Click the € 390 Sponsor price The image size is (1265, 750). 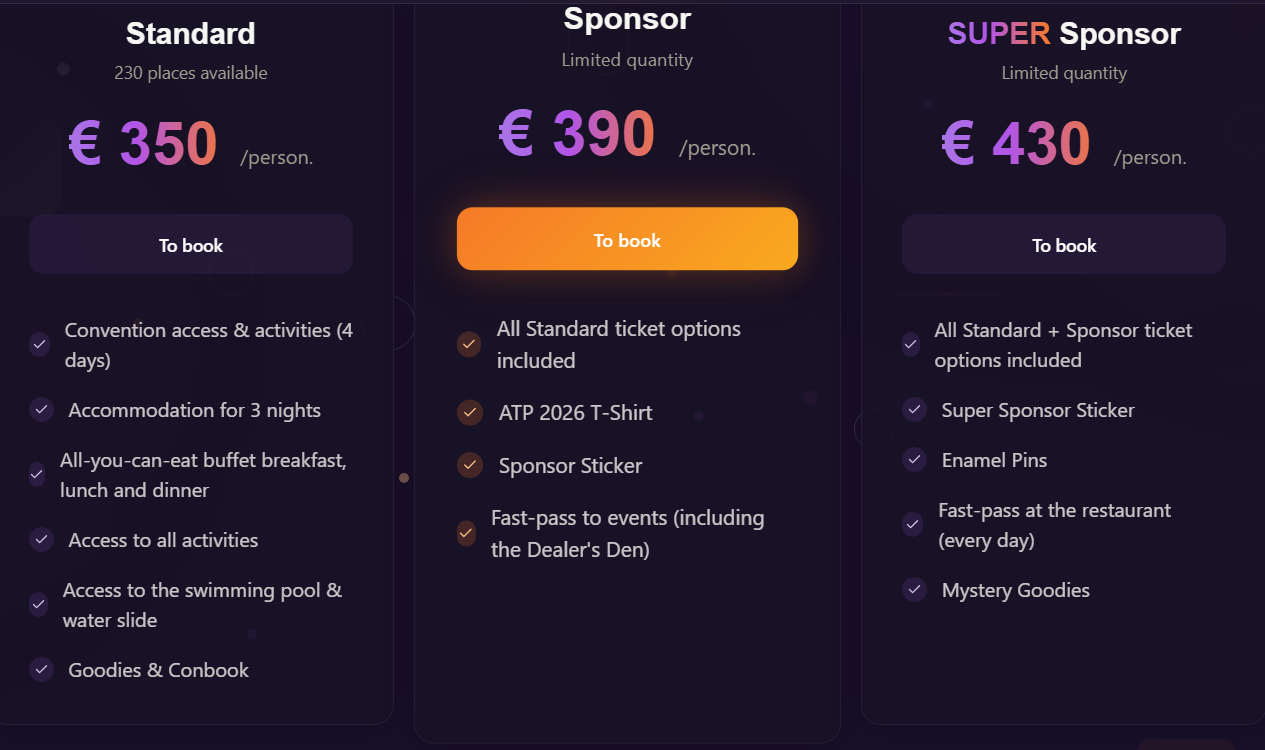pyautogui.click(x=577, y=134)
